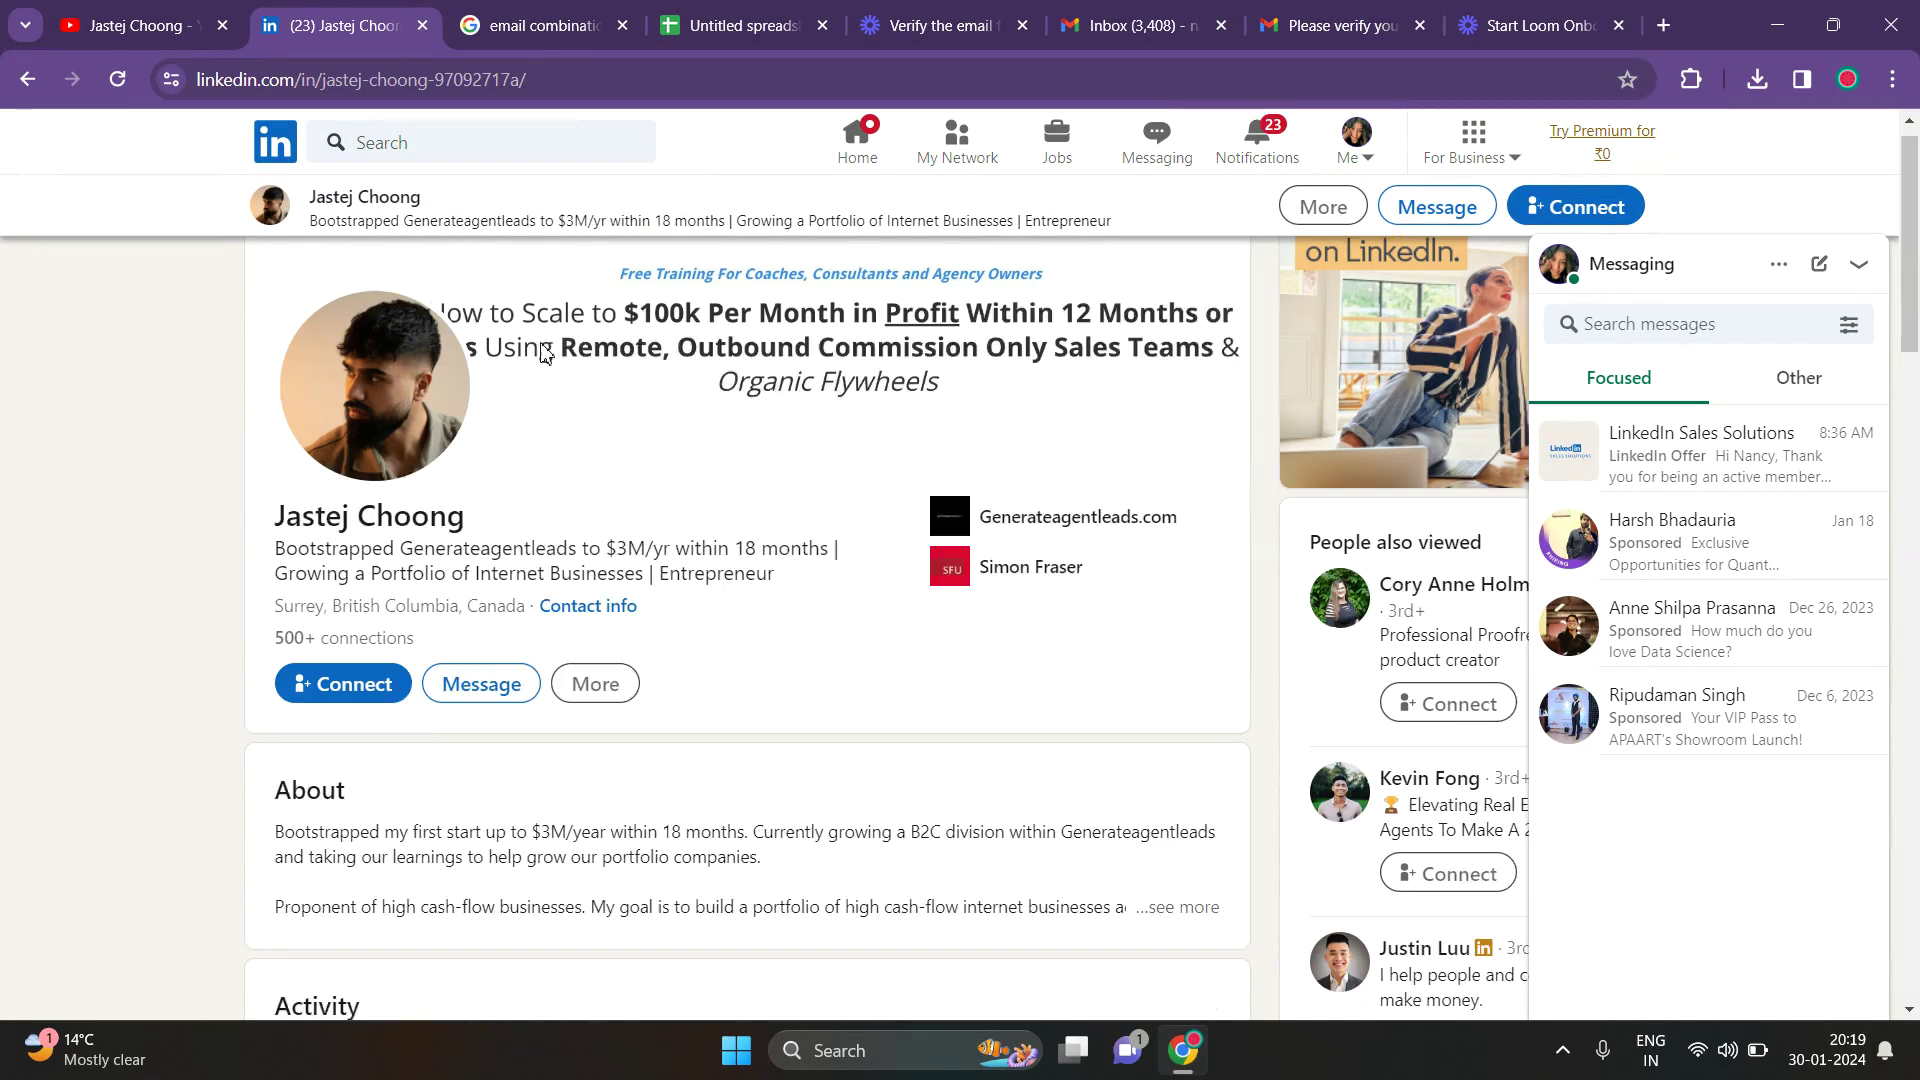Image resolution: width=1920 pixels, height=1080 pixels.
Task: Click the blue Connect button under profile
Action: (x=343, y=684)
